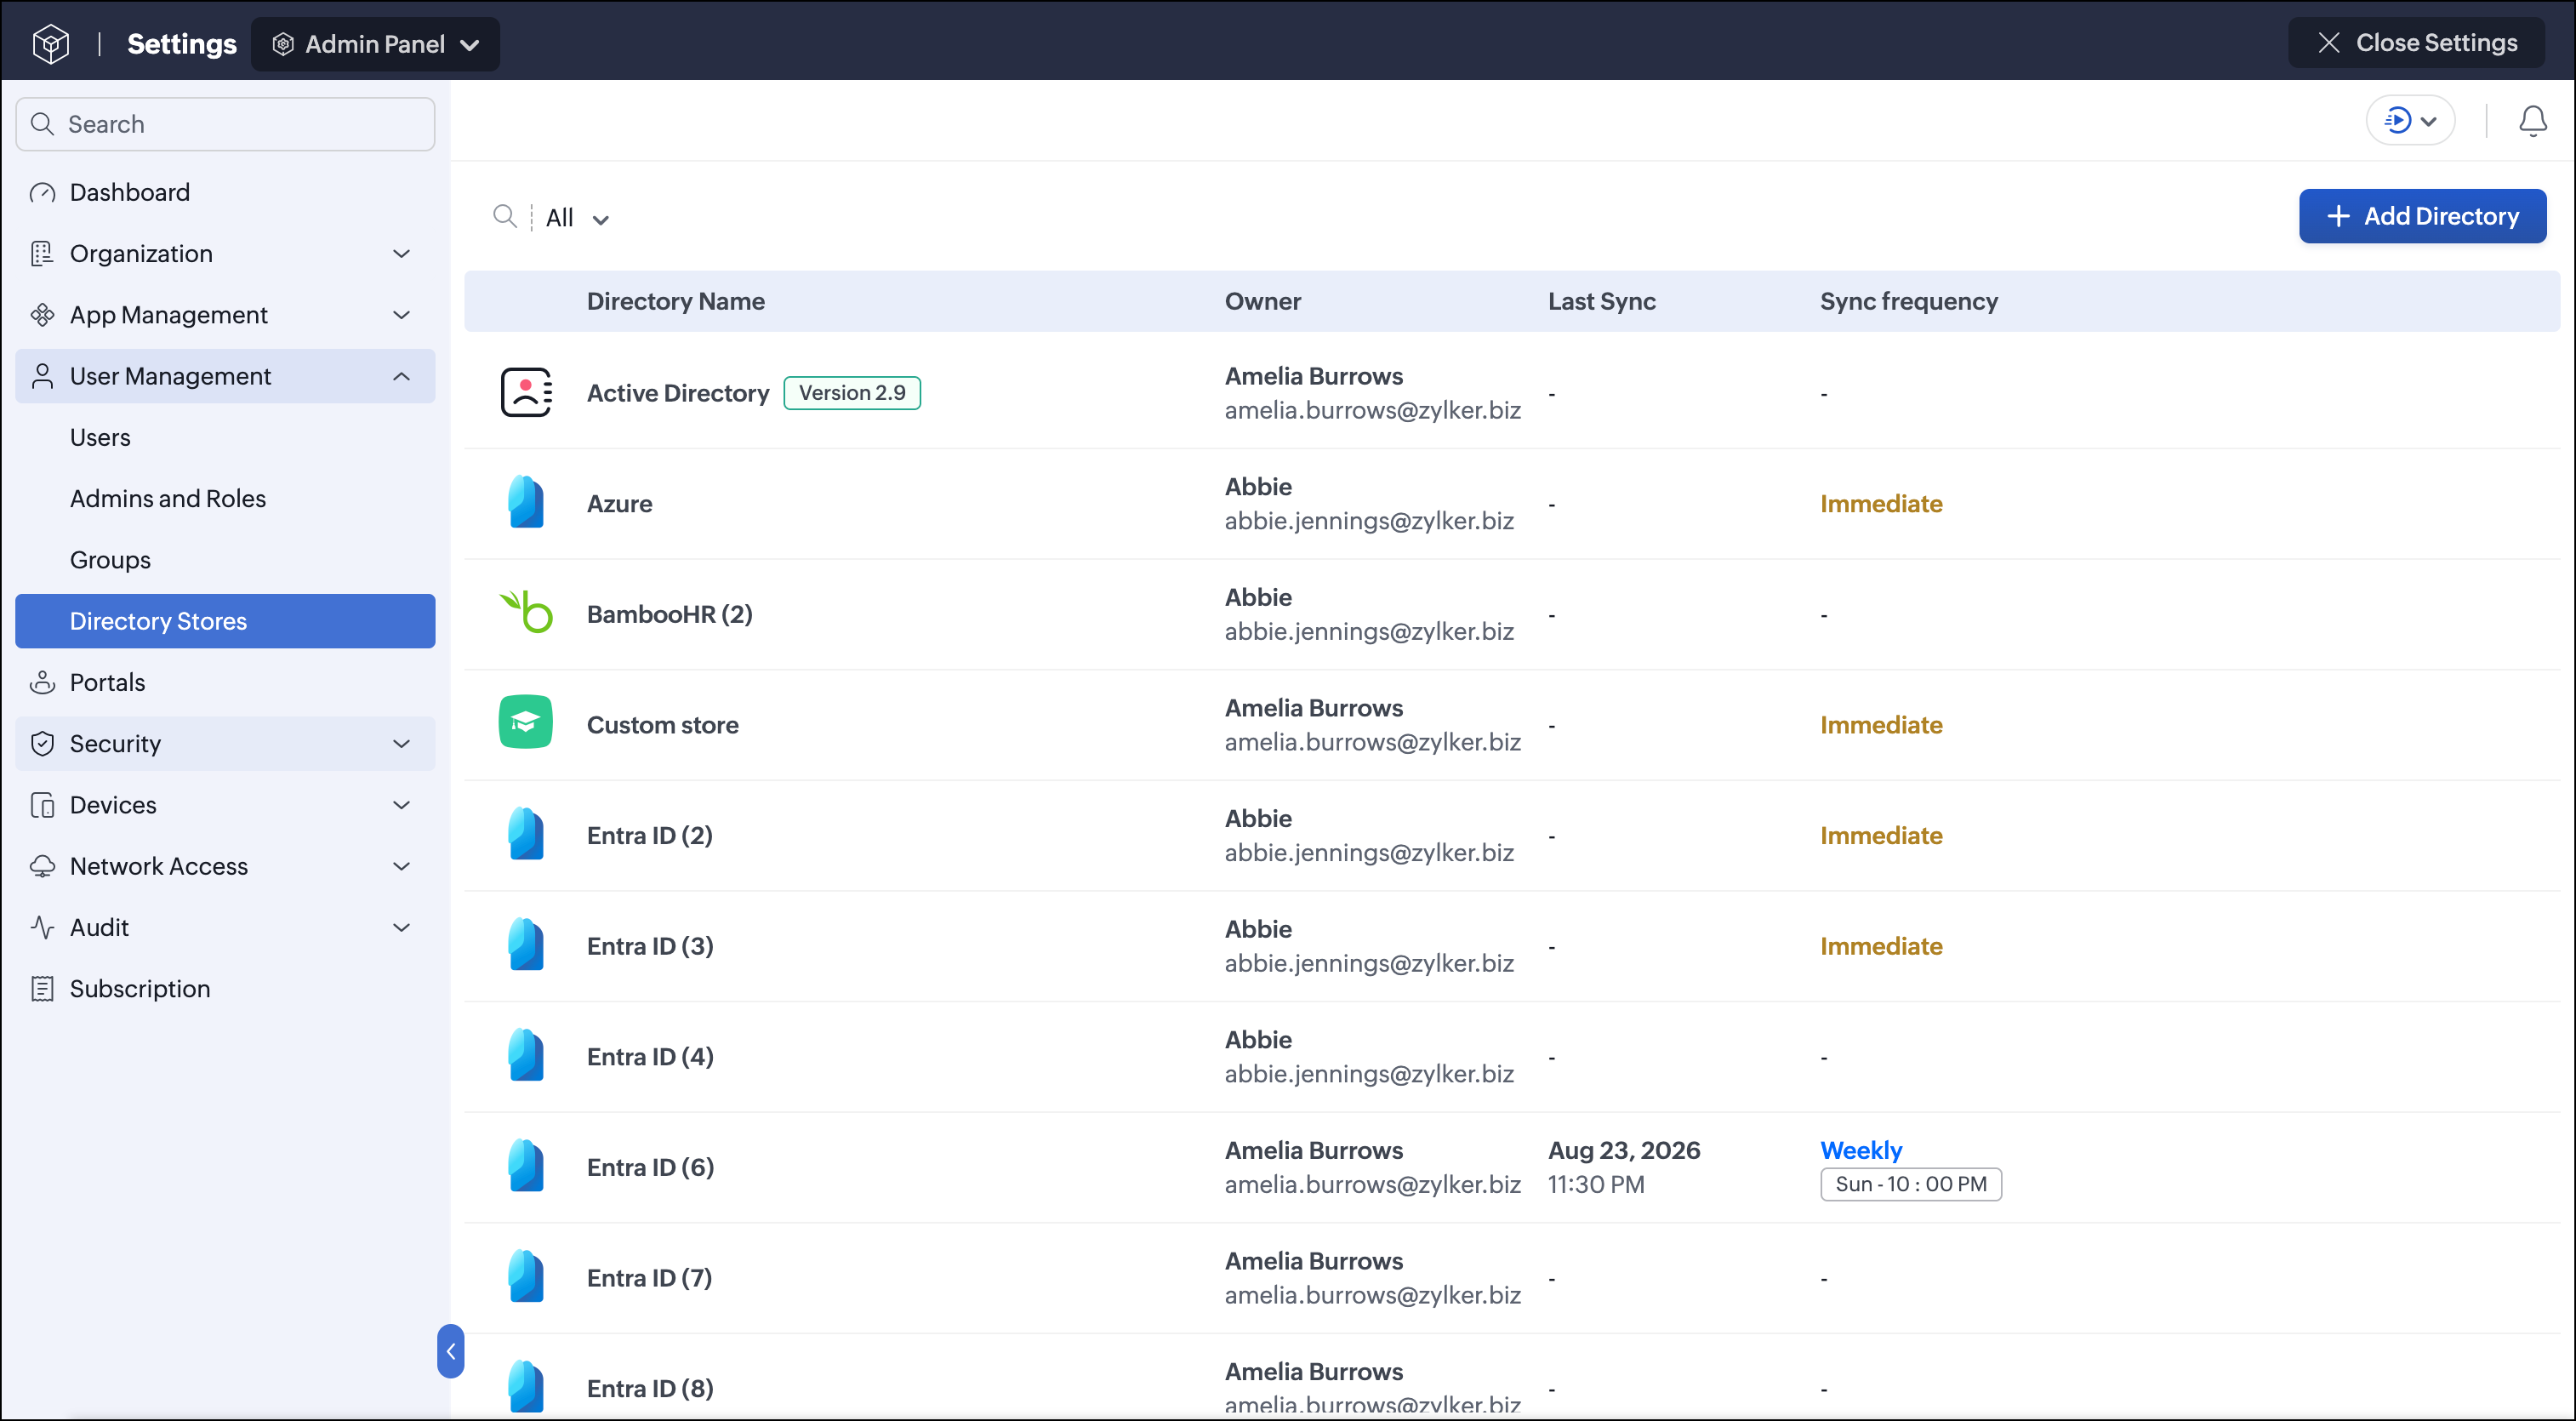The height and width of the screenshot is (1421, 2576).
Task: Open the Active Directory entry
Action: [x=678, y=393]
